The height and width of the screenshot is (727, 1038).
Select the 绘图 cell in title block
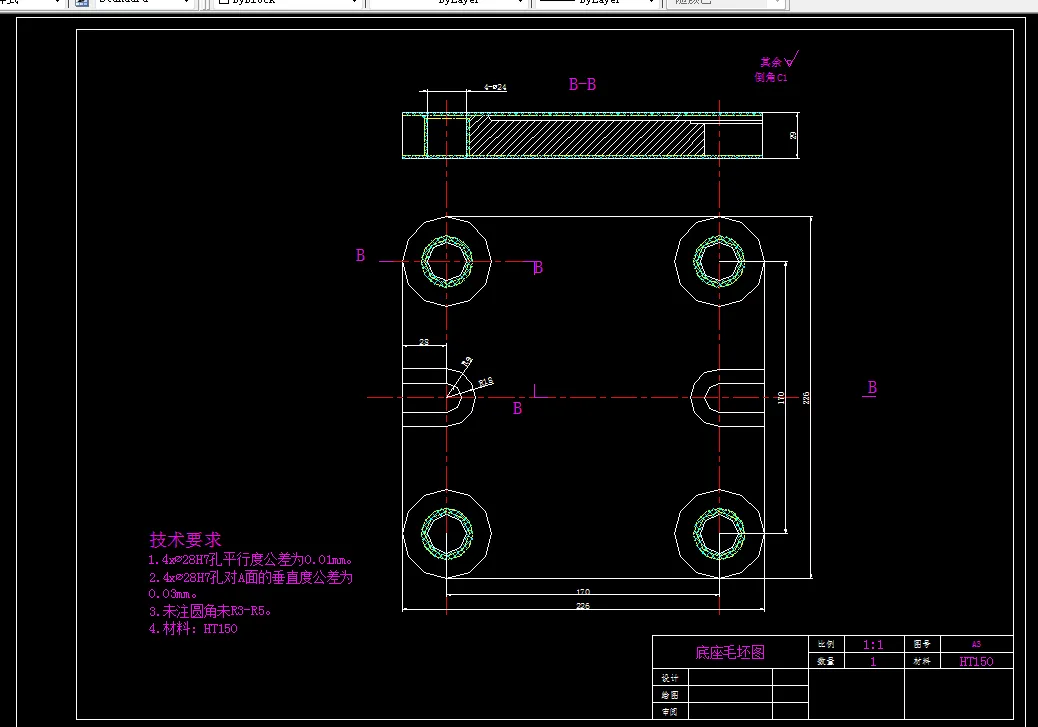(x=670, y=695)
